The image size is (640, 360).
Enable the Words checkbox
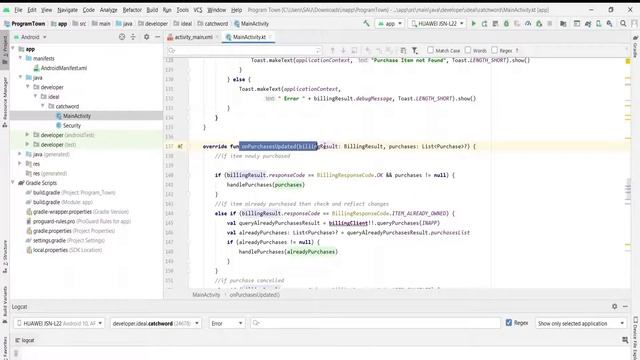click(468, 50)
